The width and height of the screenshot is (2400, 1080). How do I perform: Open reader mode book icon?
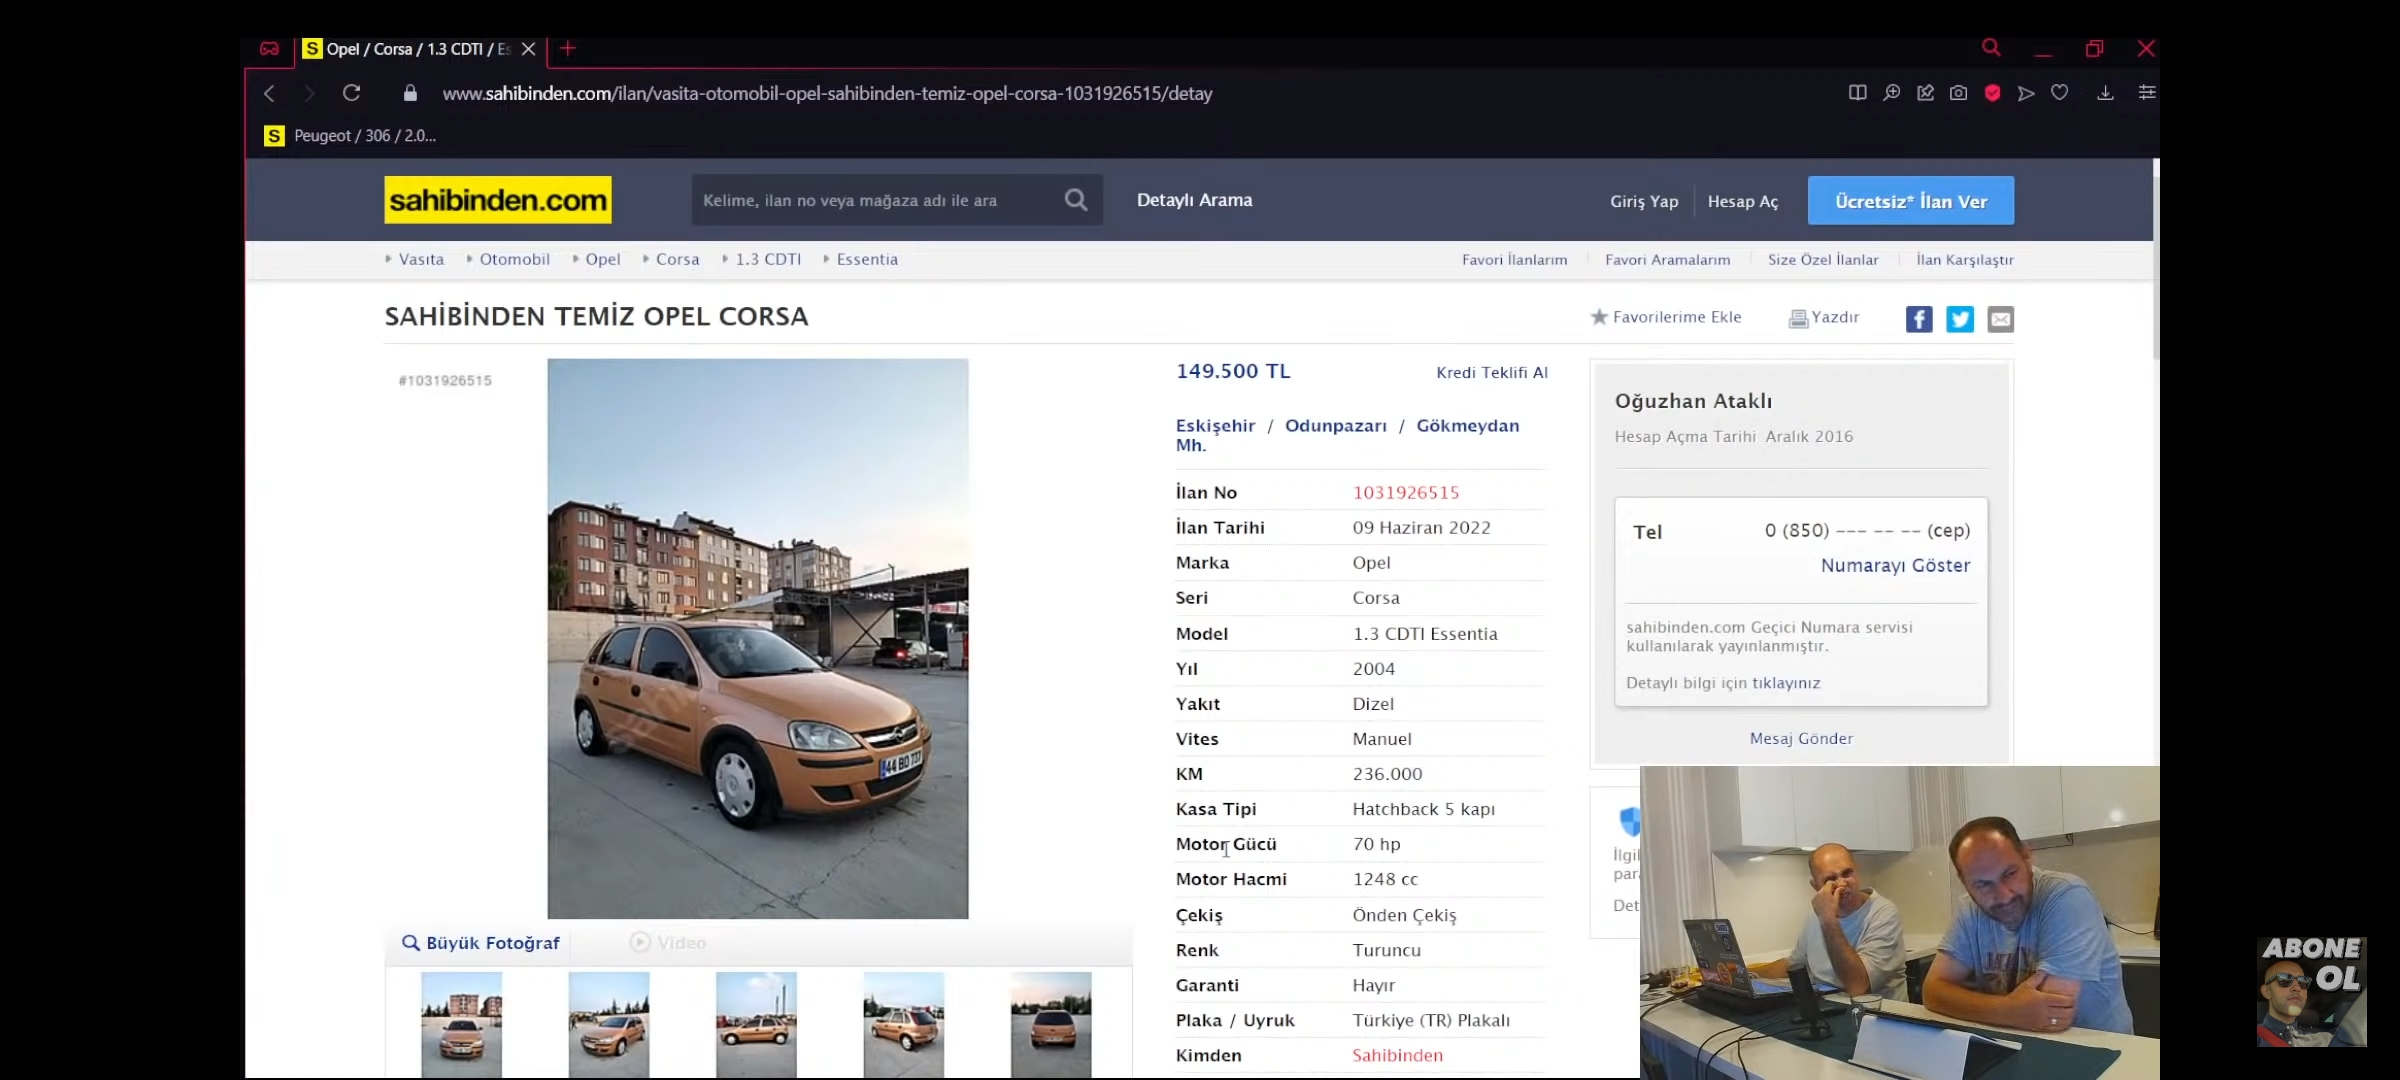(1857, 93)
